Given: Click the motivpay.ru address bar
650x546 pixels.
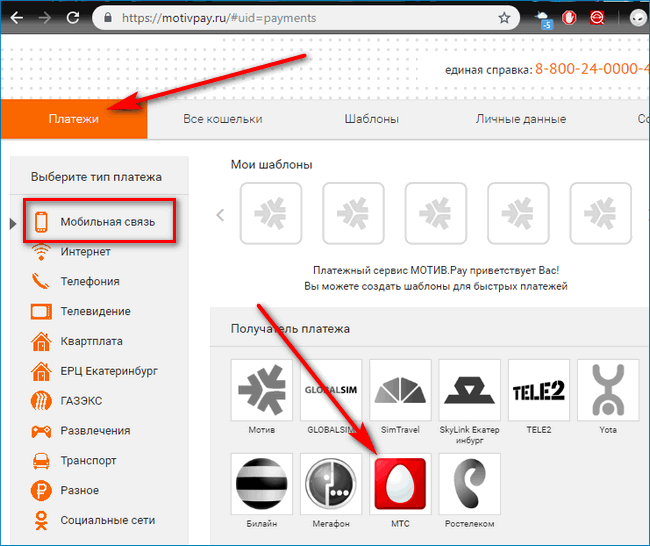Looking at the screenshot, I should coord(306,18).
